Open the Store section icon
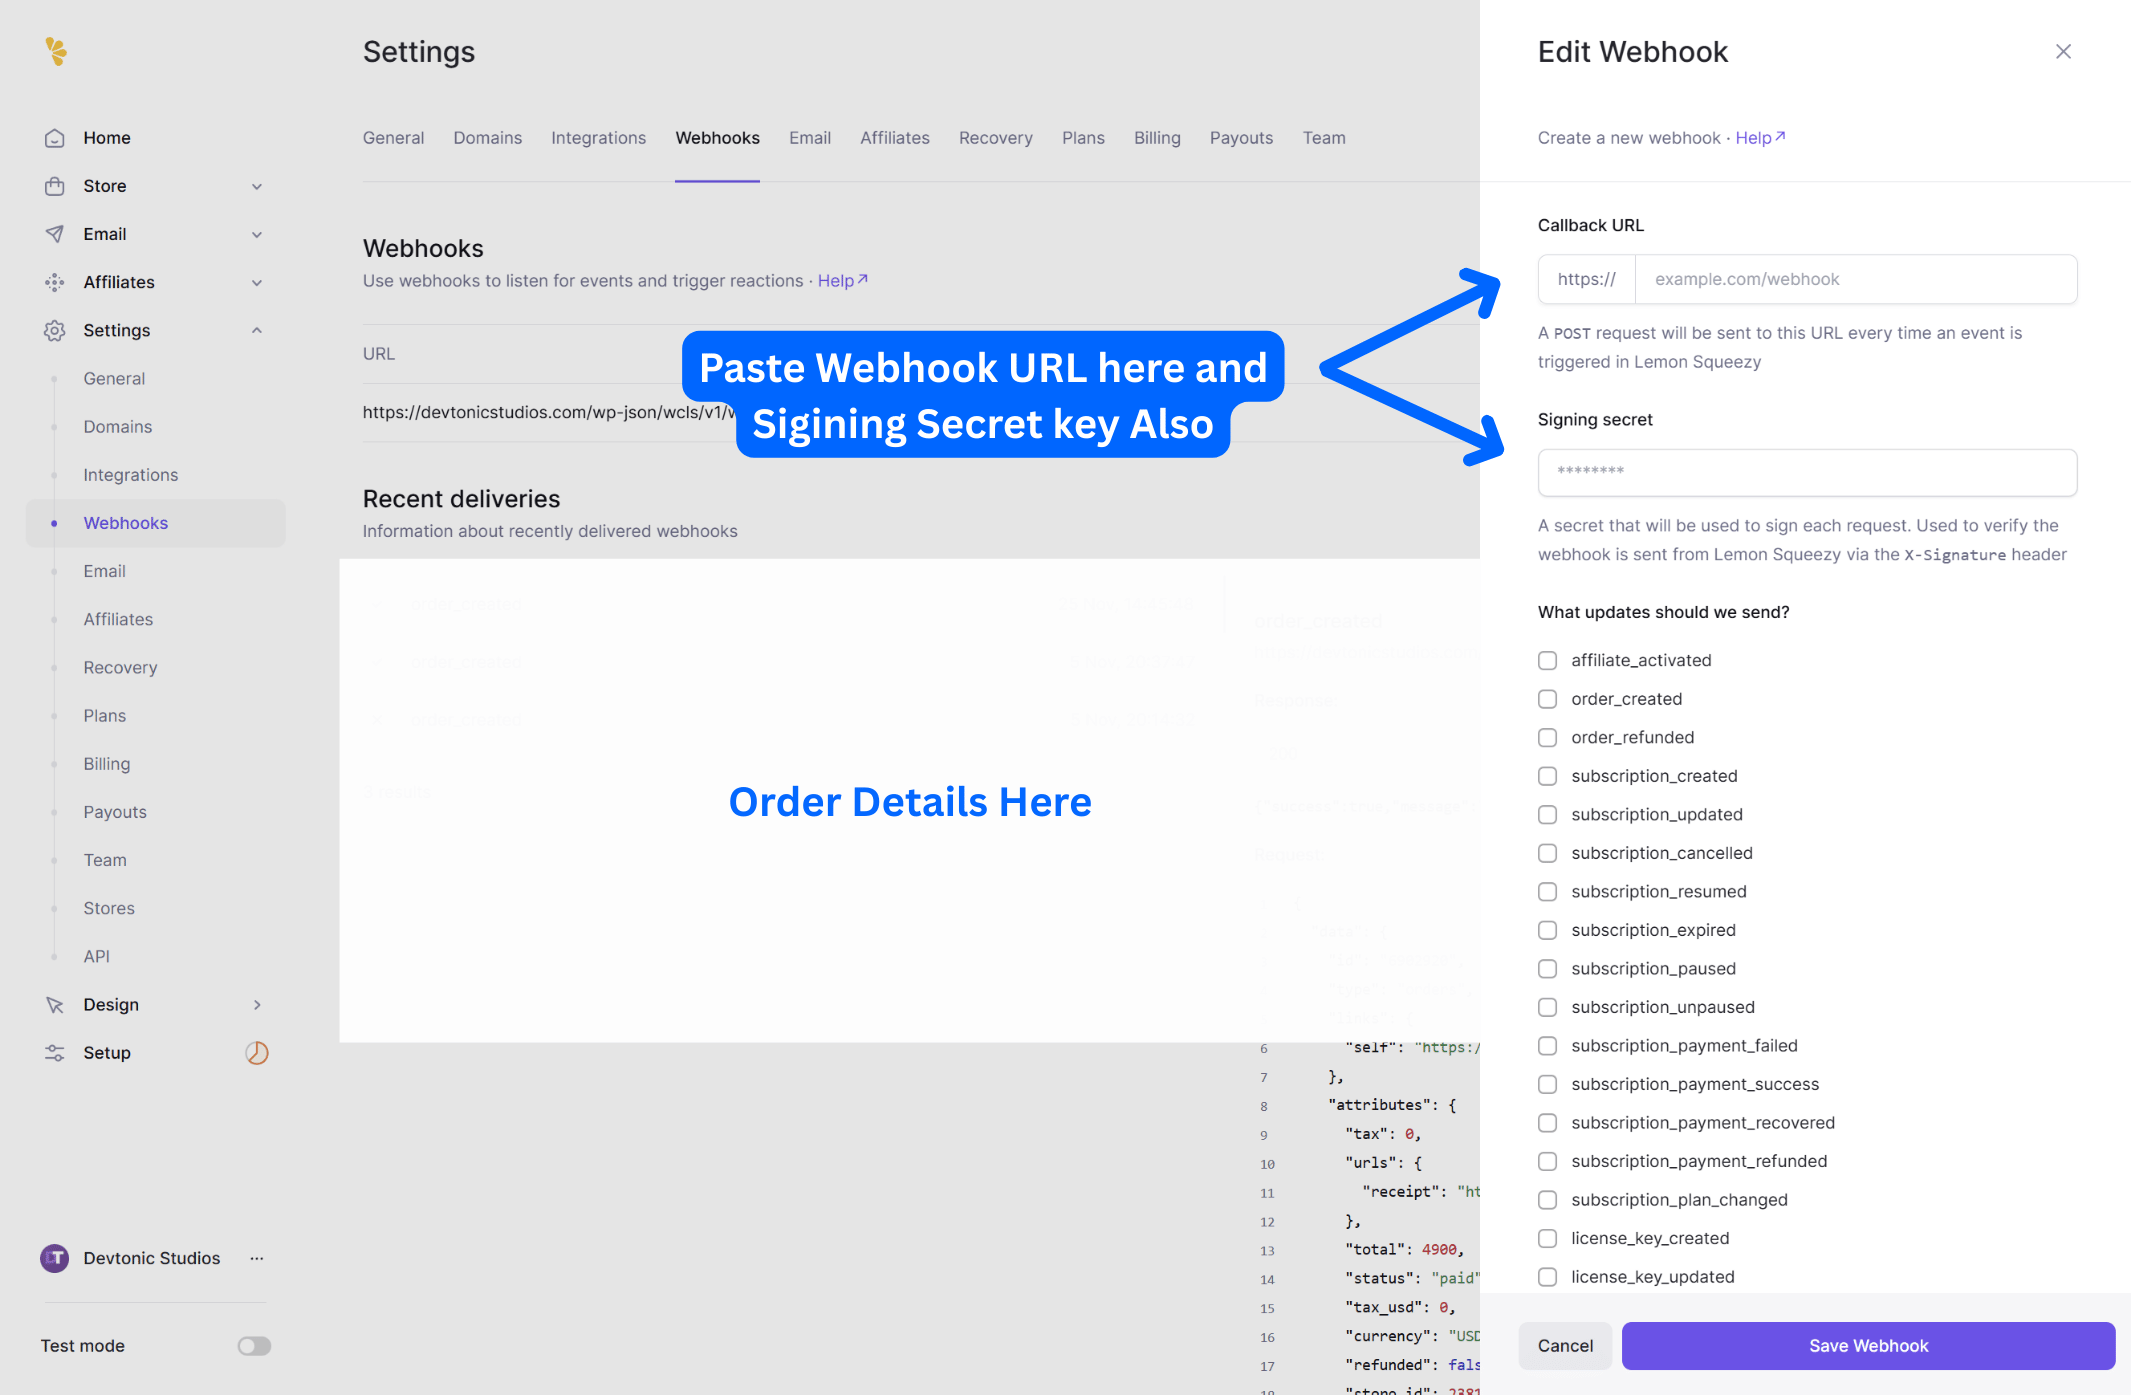The image size is (2131, 1395). pos(55,186)
